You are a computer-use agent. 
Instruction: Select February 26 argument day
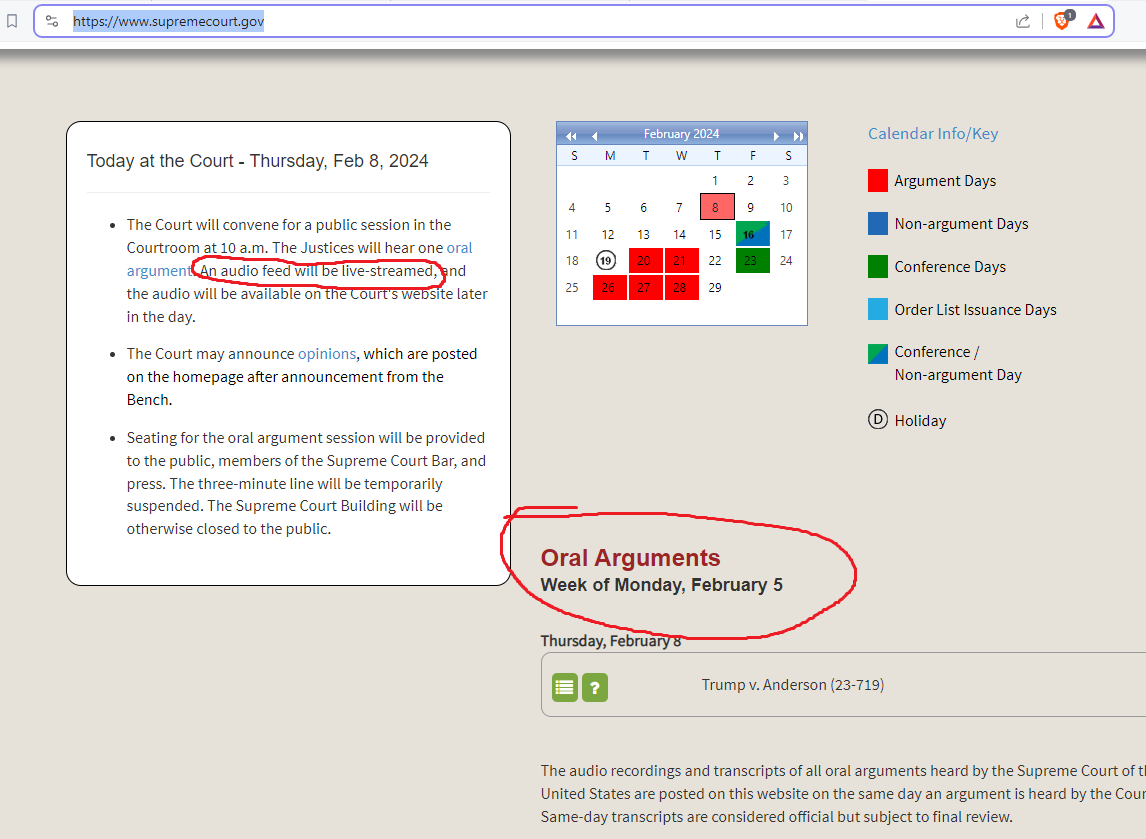tap(609, 287)
